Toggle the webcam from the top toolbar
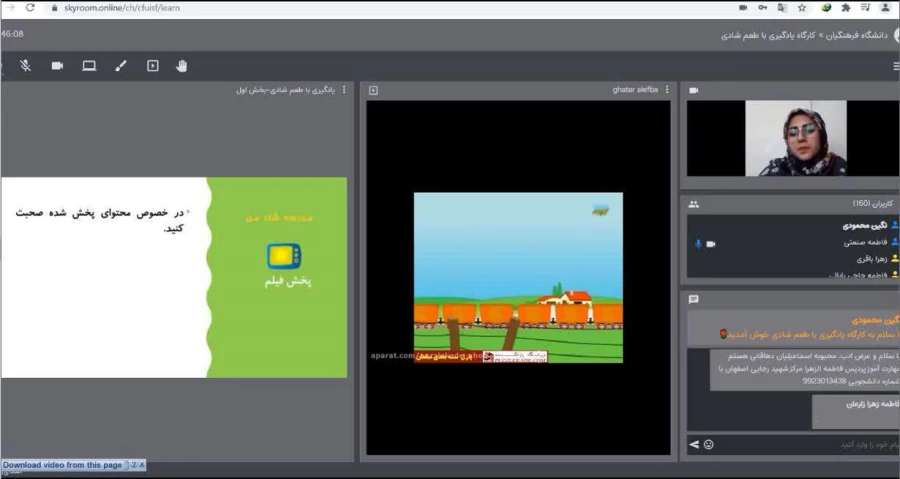The height and width of the screenshot is (479, 900). (57, 66)
